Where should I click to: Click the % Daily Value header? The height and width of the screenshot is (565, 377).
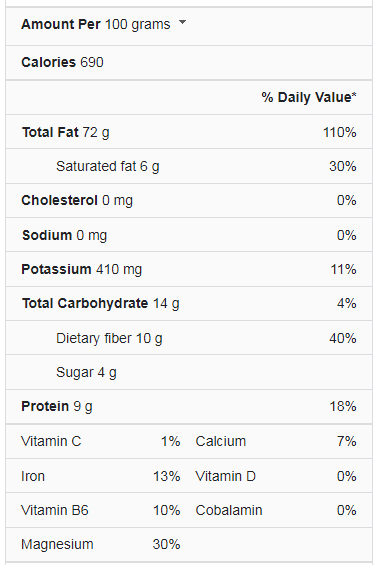[309, 97]
